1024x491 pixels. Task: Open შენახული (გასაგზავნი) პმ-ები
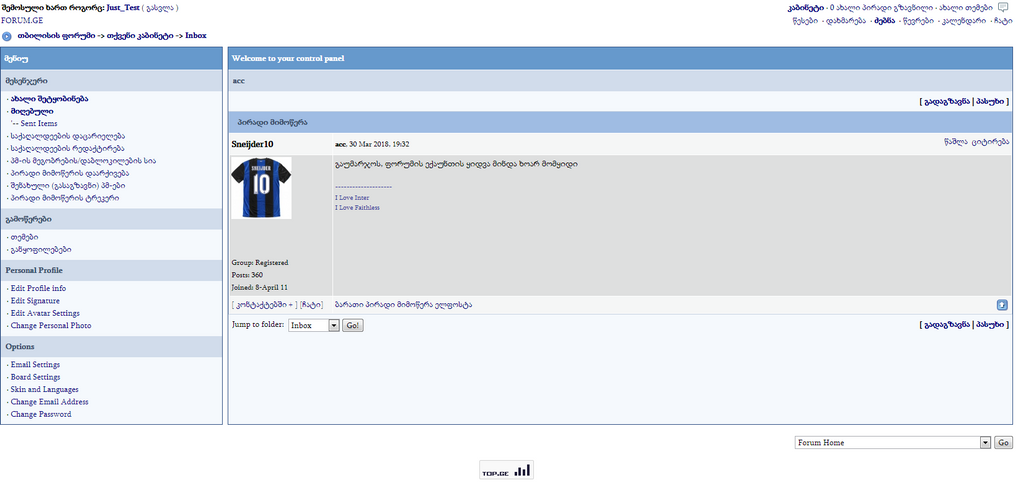69,185
